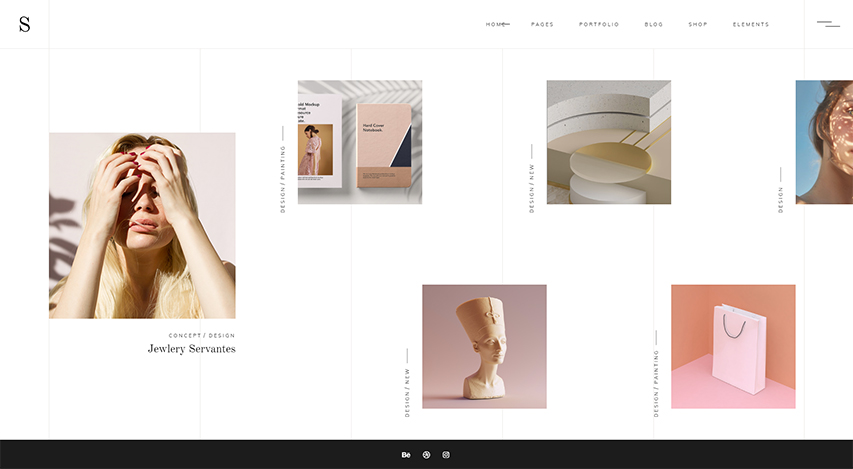Open the Elements menu item
The width and height of the screenshot is (853, 469).
coord(751,24)
